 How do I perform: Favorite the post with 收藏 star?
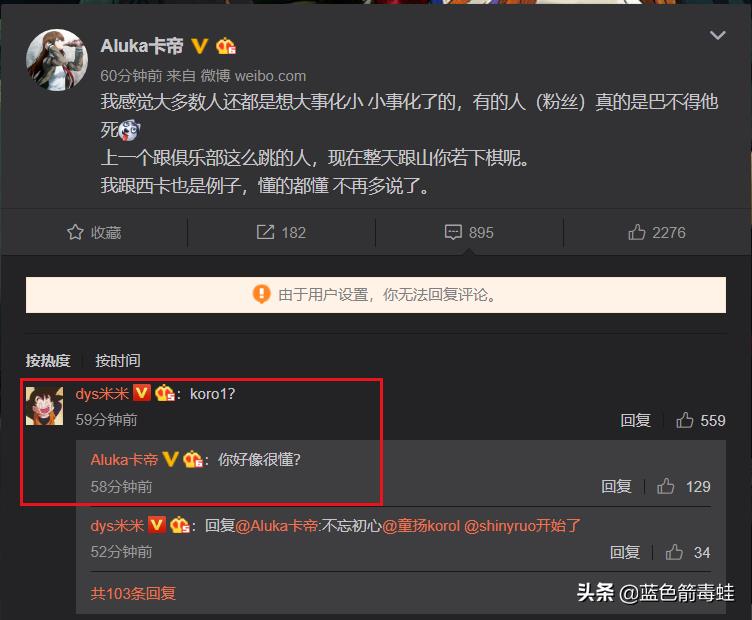tap(94, 233)
